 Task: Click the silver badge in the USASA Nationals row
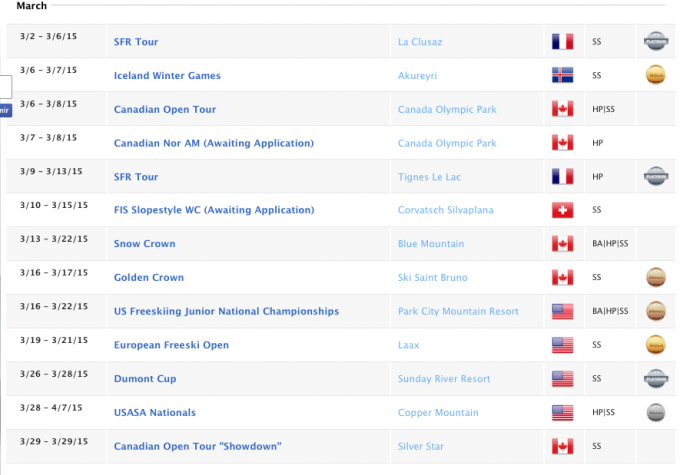[655, 412]
